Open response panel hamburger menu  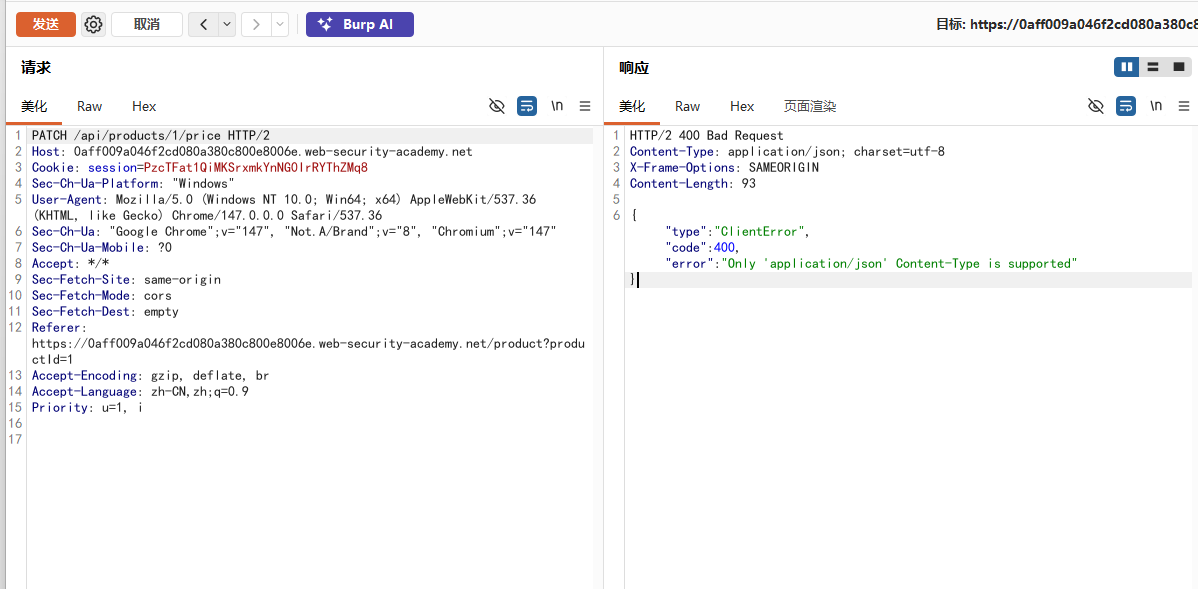(x=1184, y=106)
